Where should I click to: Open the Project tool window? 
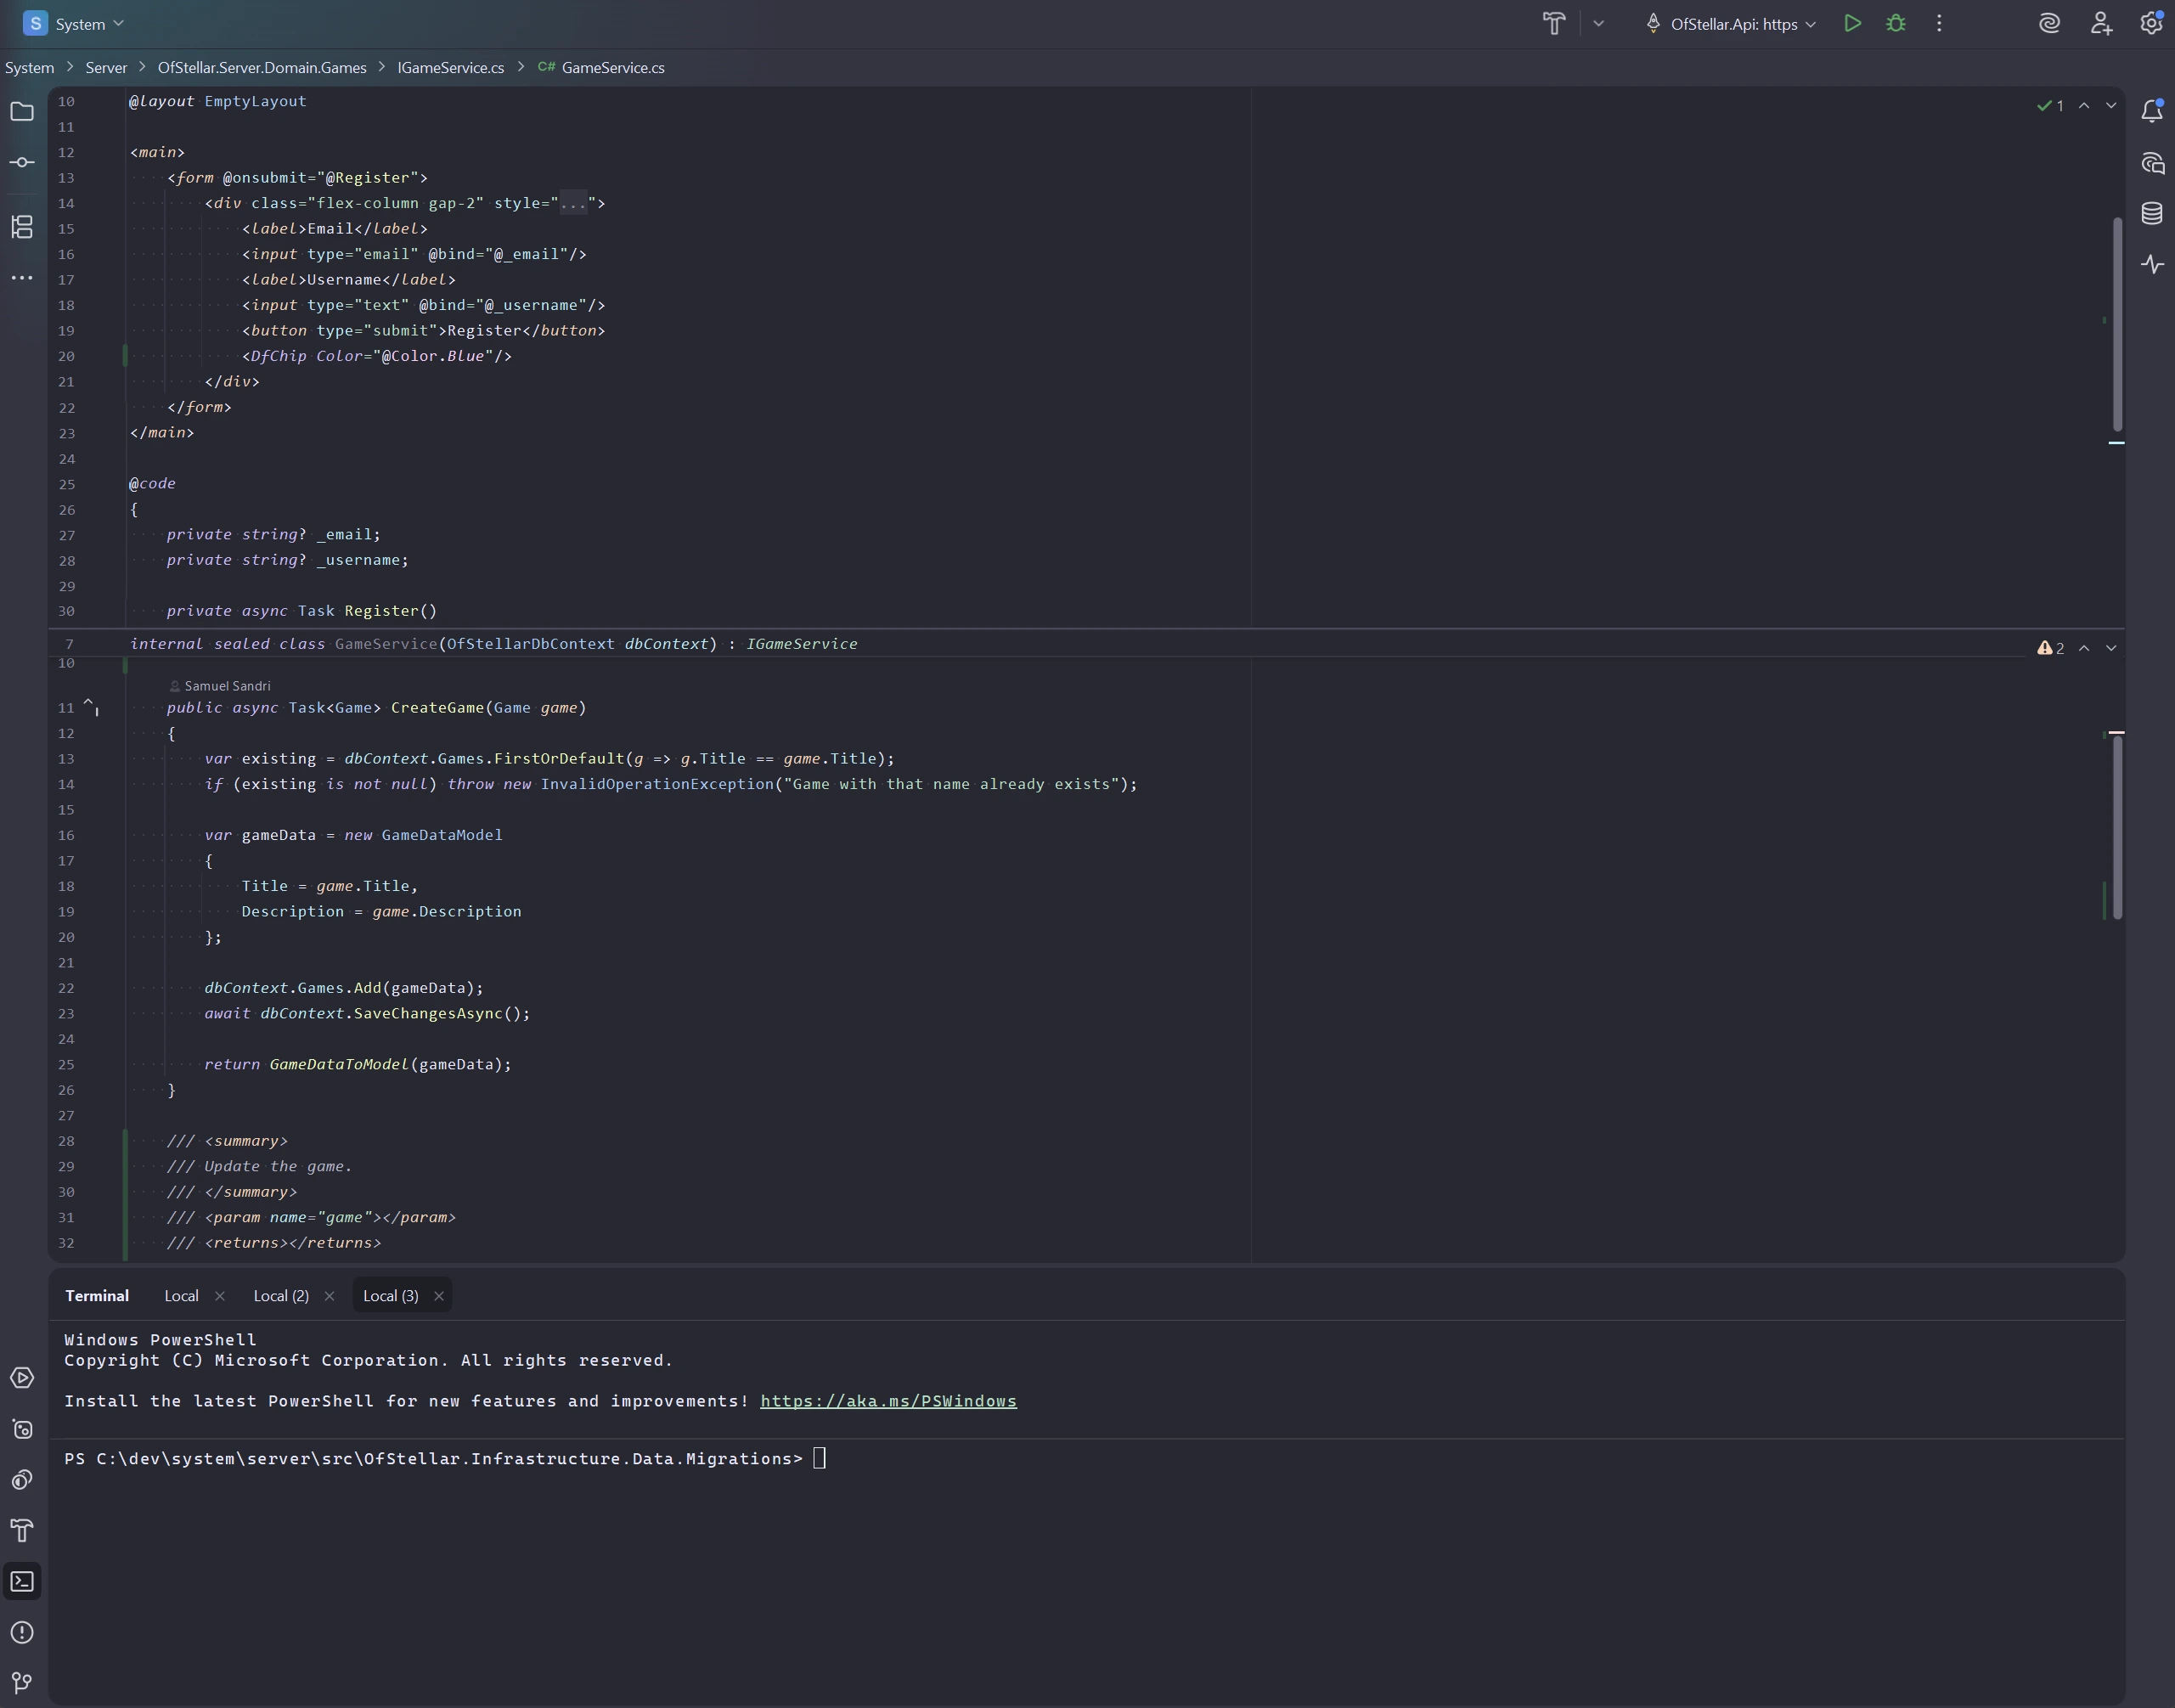(22, 112)
